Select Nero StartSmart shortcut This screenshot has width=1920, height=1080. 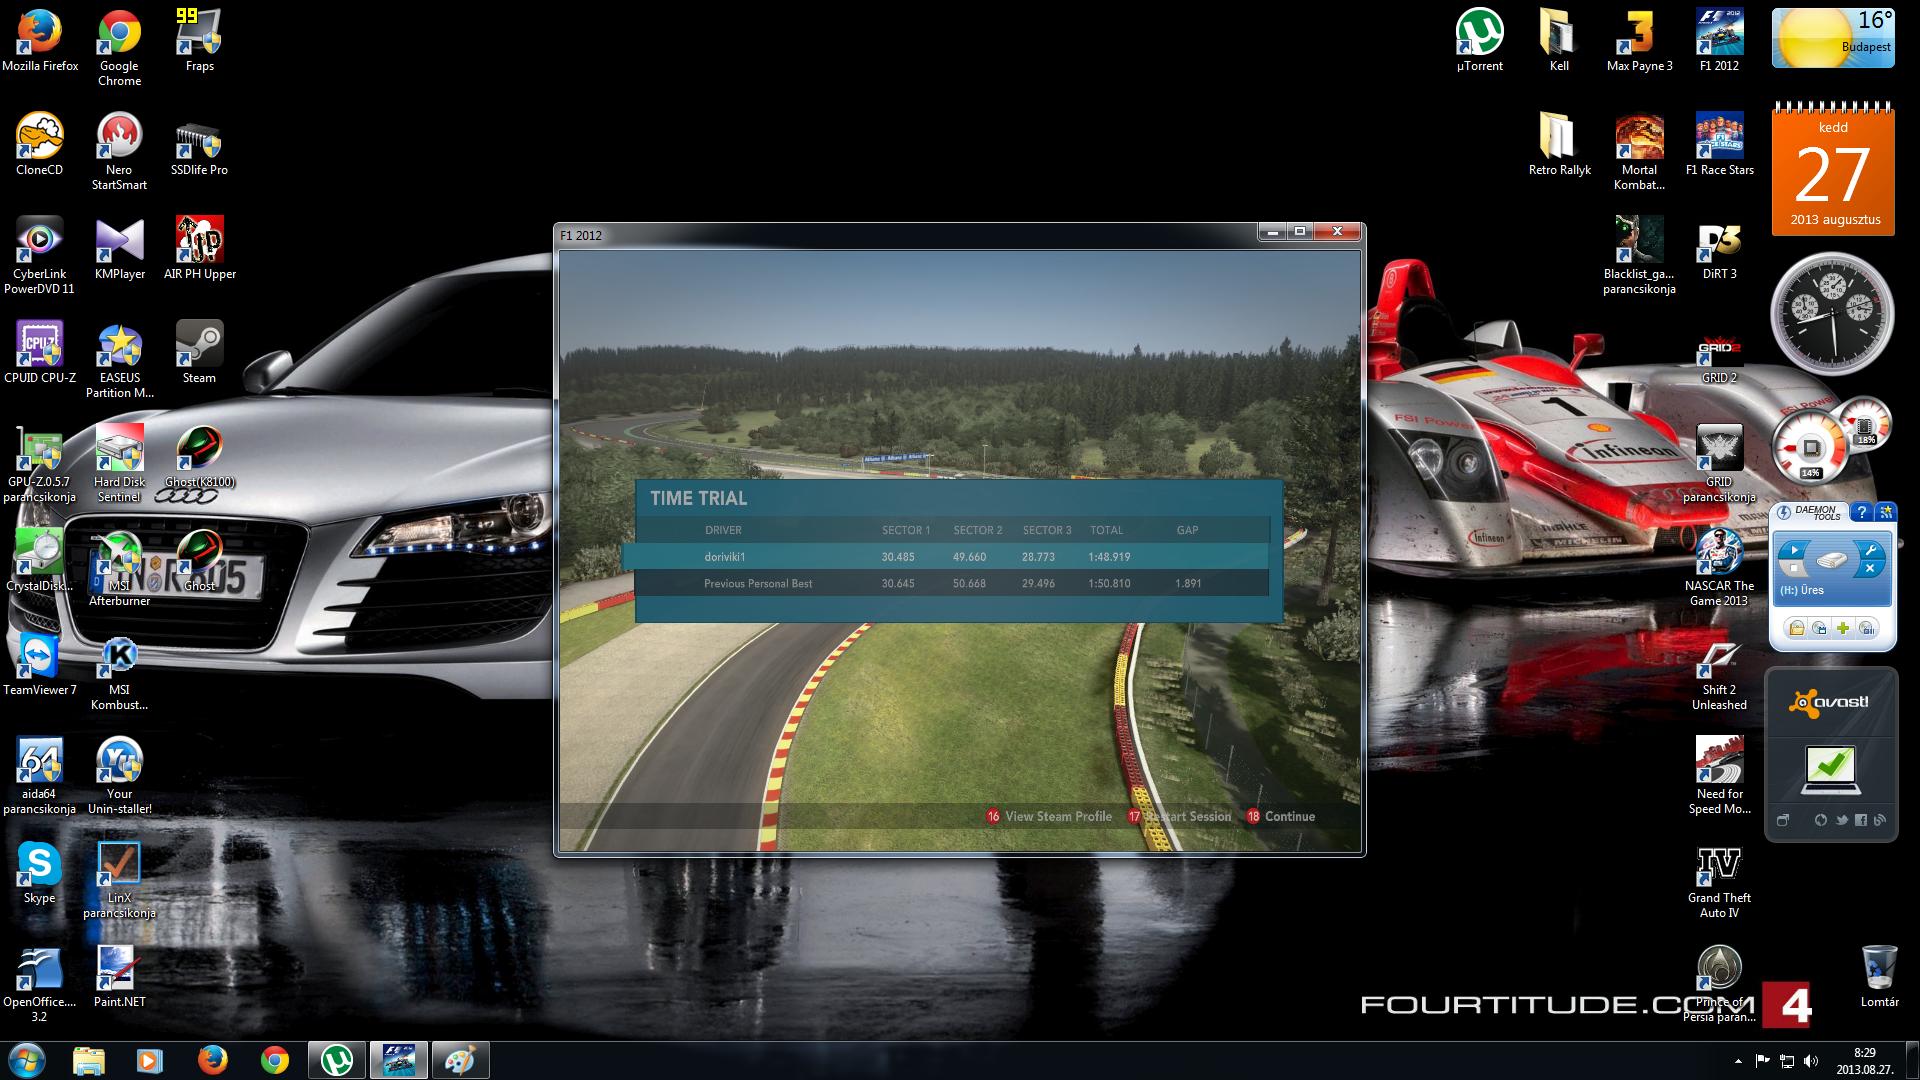click(x=119, y=152)
